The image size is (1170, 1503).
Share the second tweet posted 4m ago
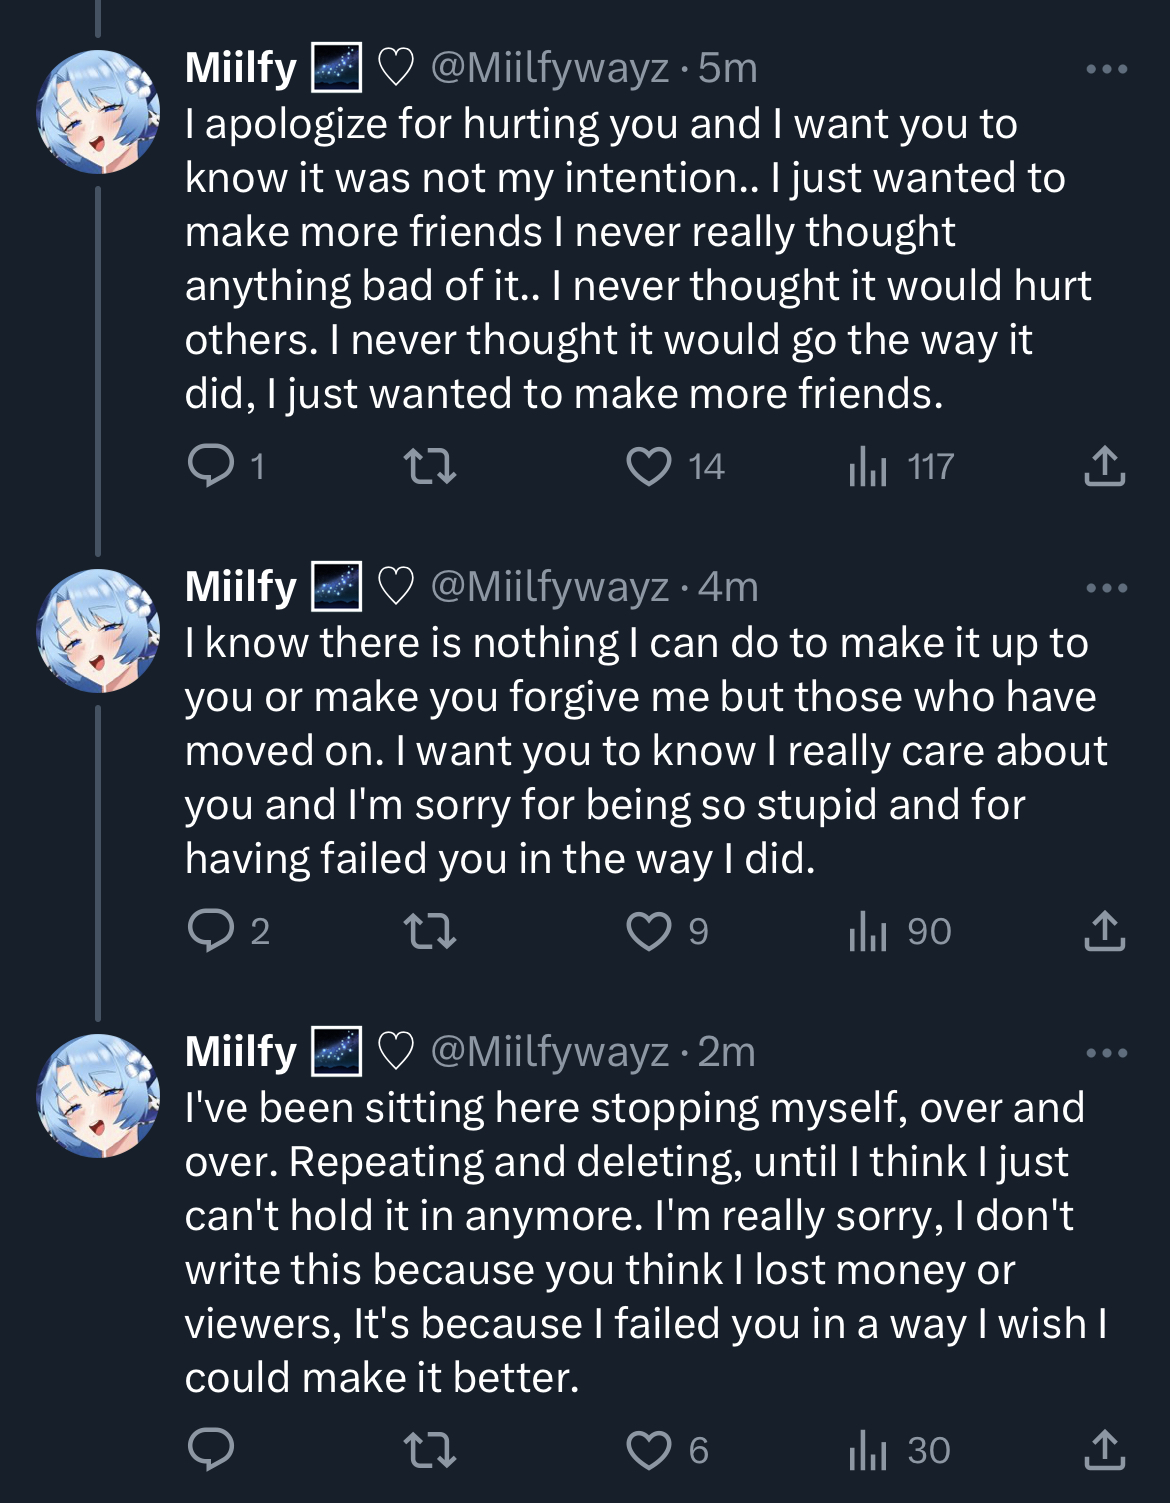pos(1105,931)
